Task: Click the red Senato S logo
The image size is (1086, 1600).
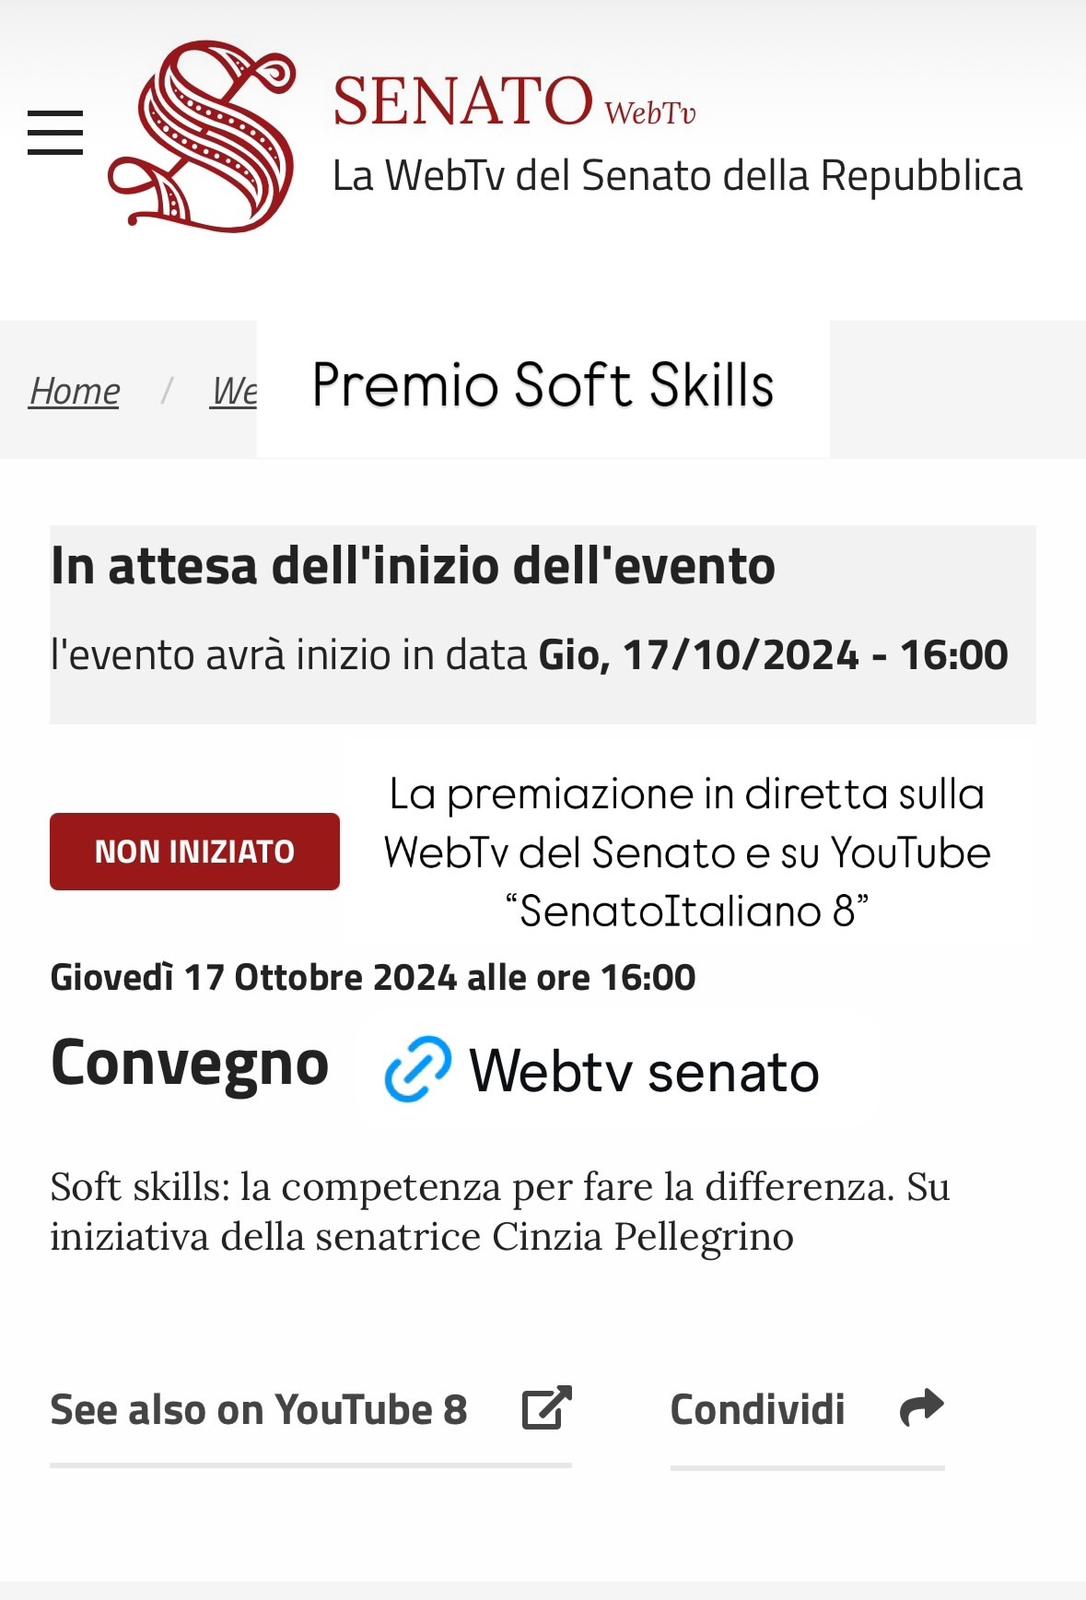Action: click(x=203, y=137)
